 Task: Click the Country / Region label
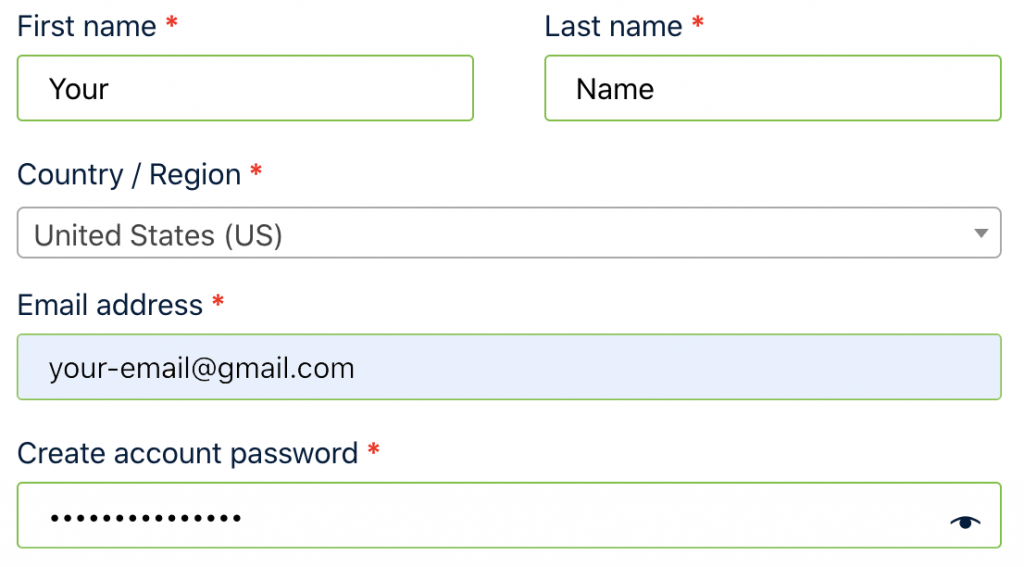[x=129, y=175]
